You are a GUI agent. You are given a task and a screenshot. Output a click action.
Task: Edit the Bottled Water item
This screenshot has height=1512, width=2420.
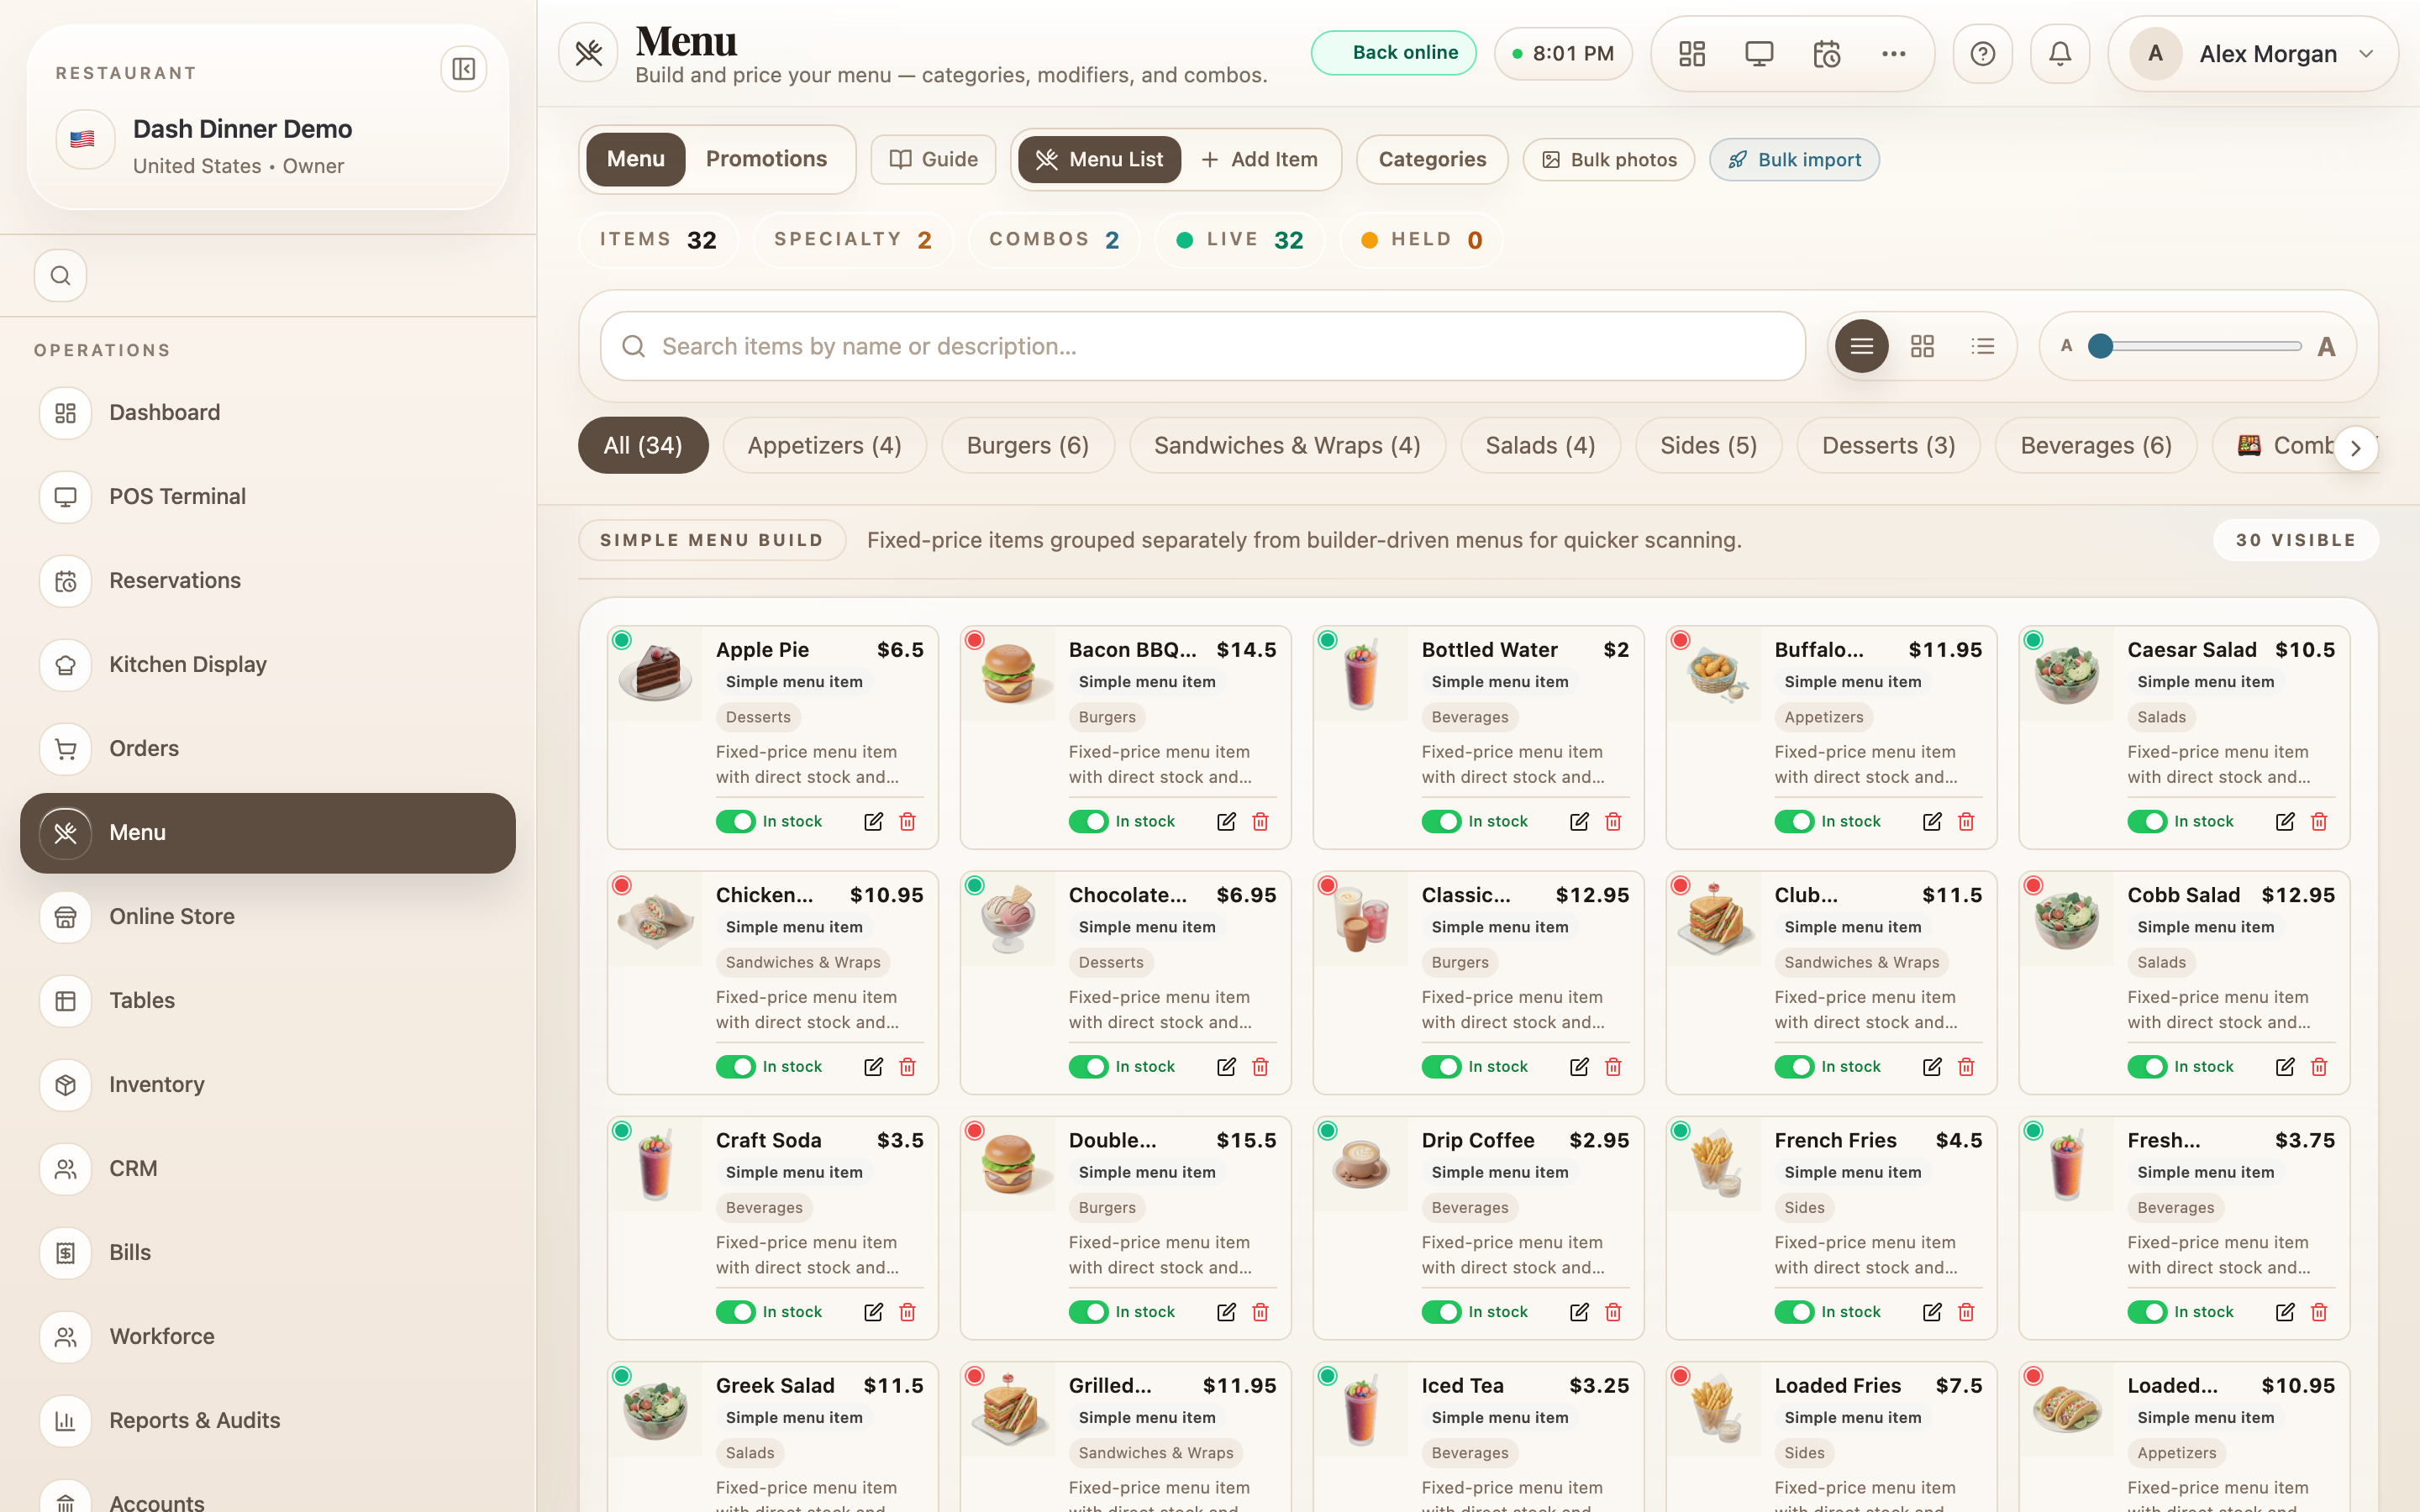click(x=1579, y=821)
